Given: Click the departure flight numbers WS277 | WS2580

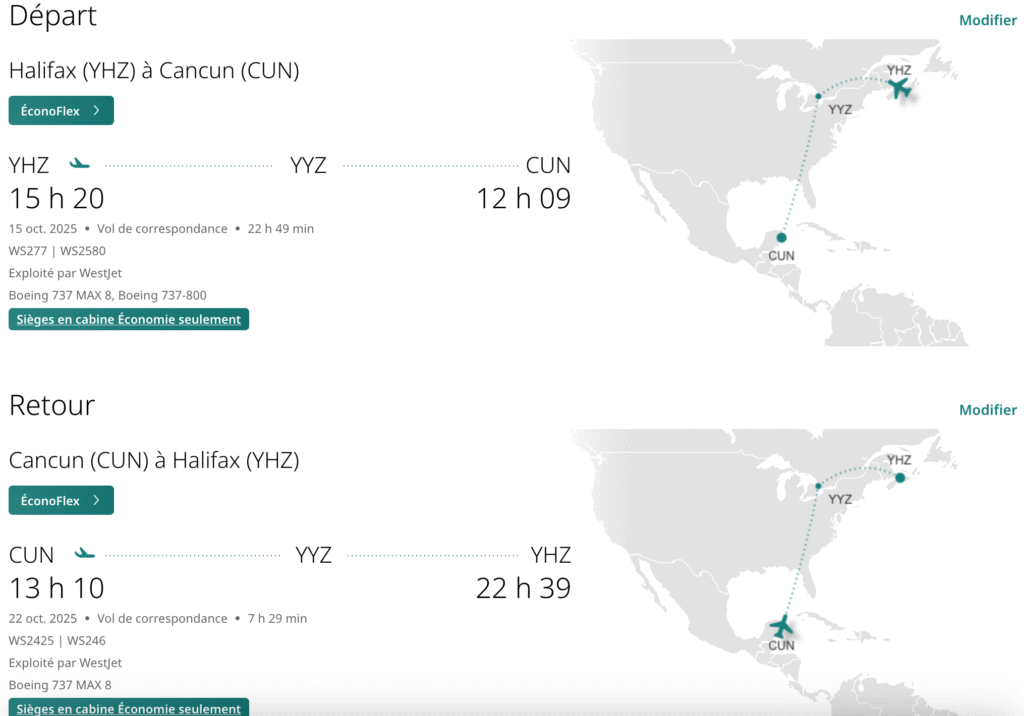Looking at the screenshot, I should point(57,250).
